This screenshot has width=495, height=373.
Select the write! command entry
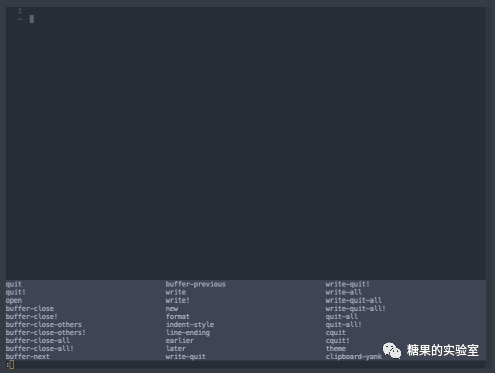(178, 300)
